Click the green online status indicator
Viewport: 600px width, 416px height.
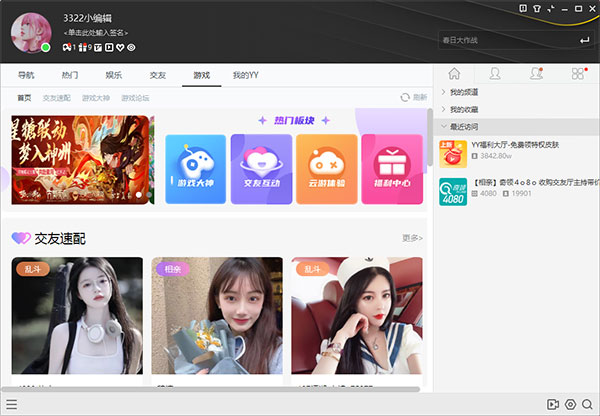pyautogui.click(x=46, y=47)
